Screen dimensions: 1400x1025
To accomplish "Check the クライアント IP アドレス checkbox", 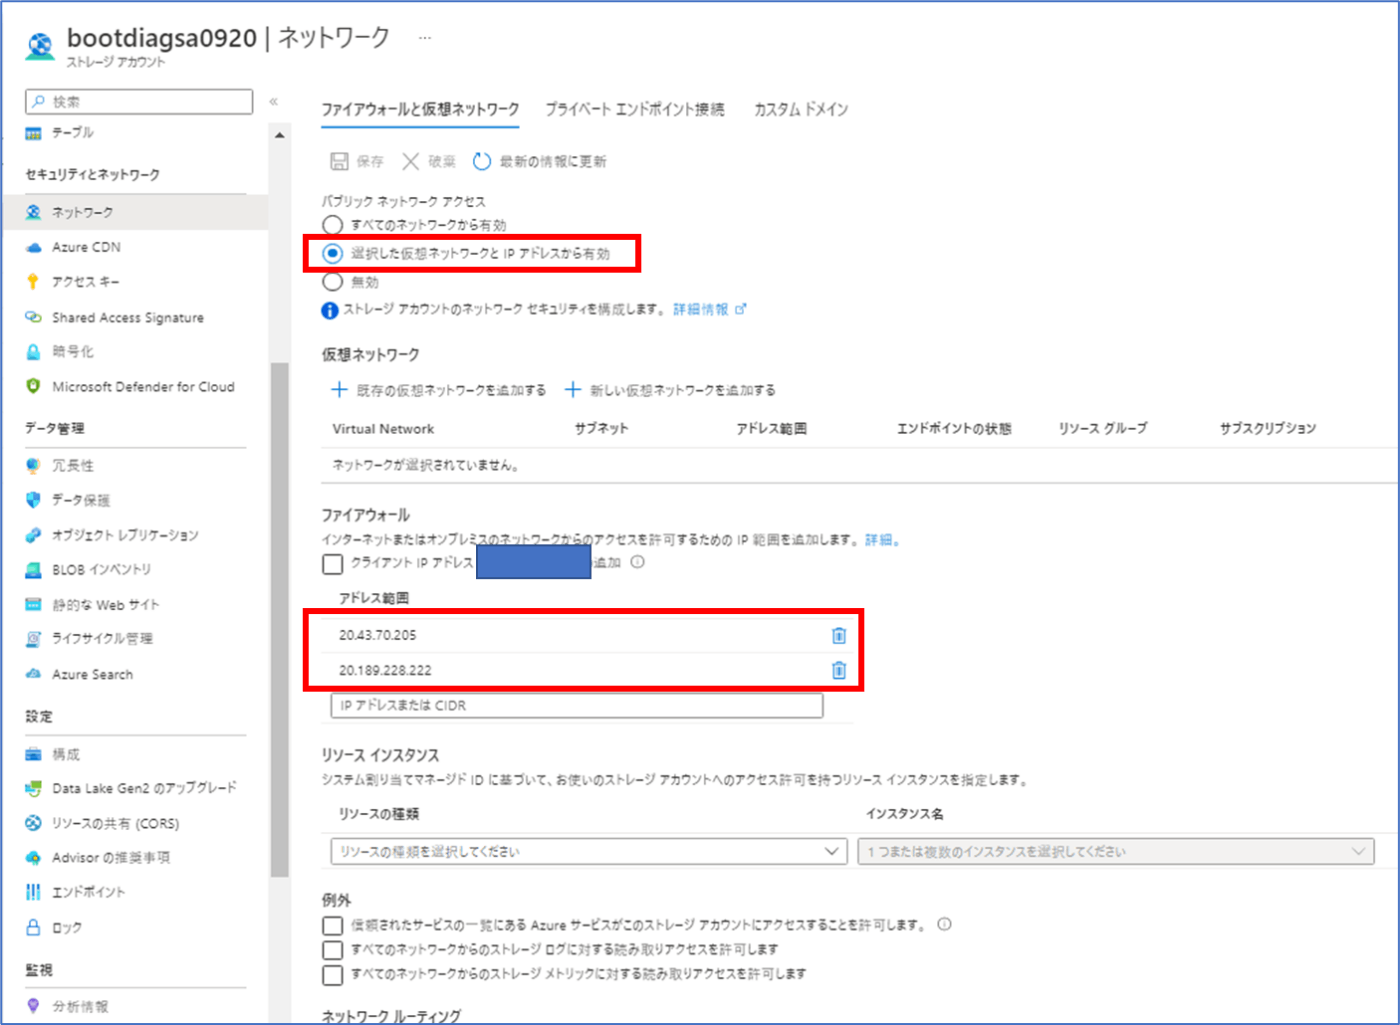I will [x=333, y=563].
